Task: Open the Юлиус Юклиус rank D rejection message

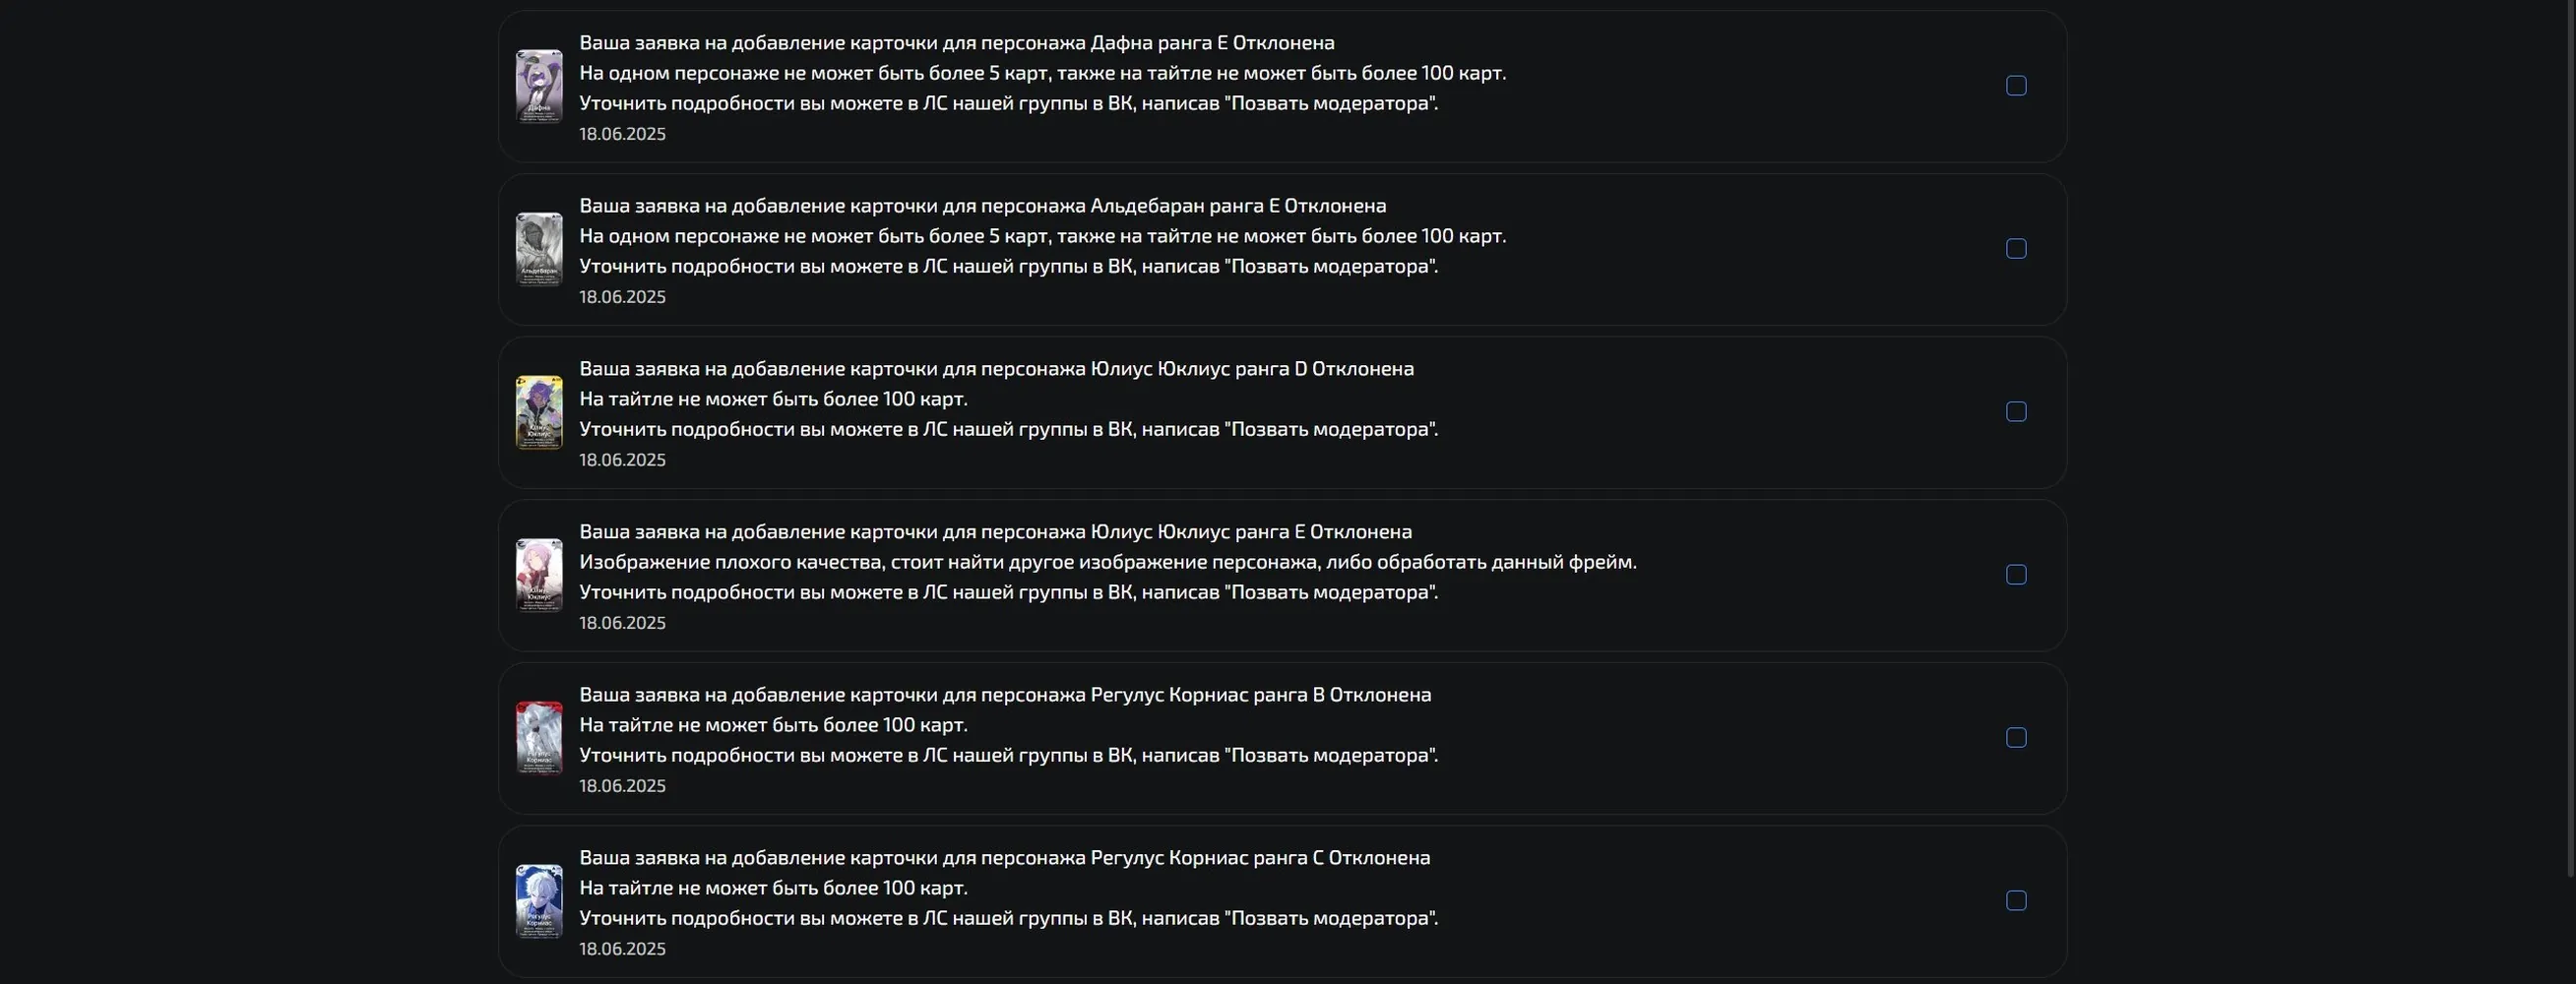Action: coord(997,369)
